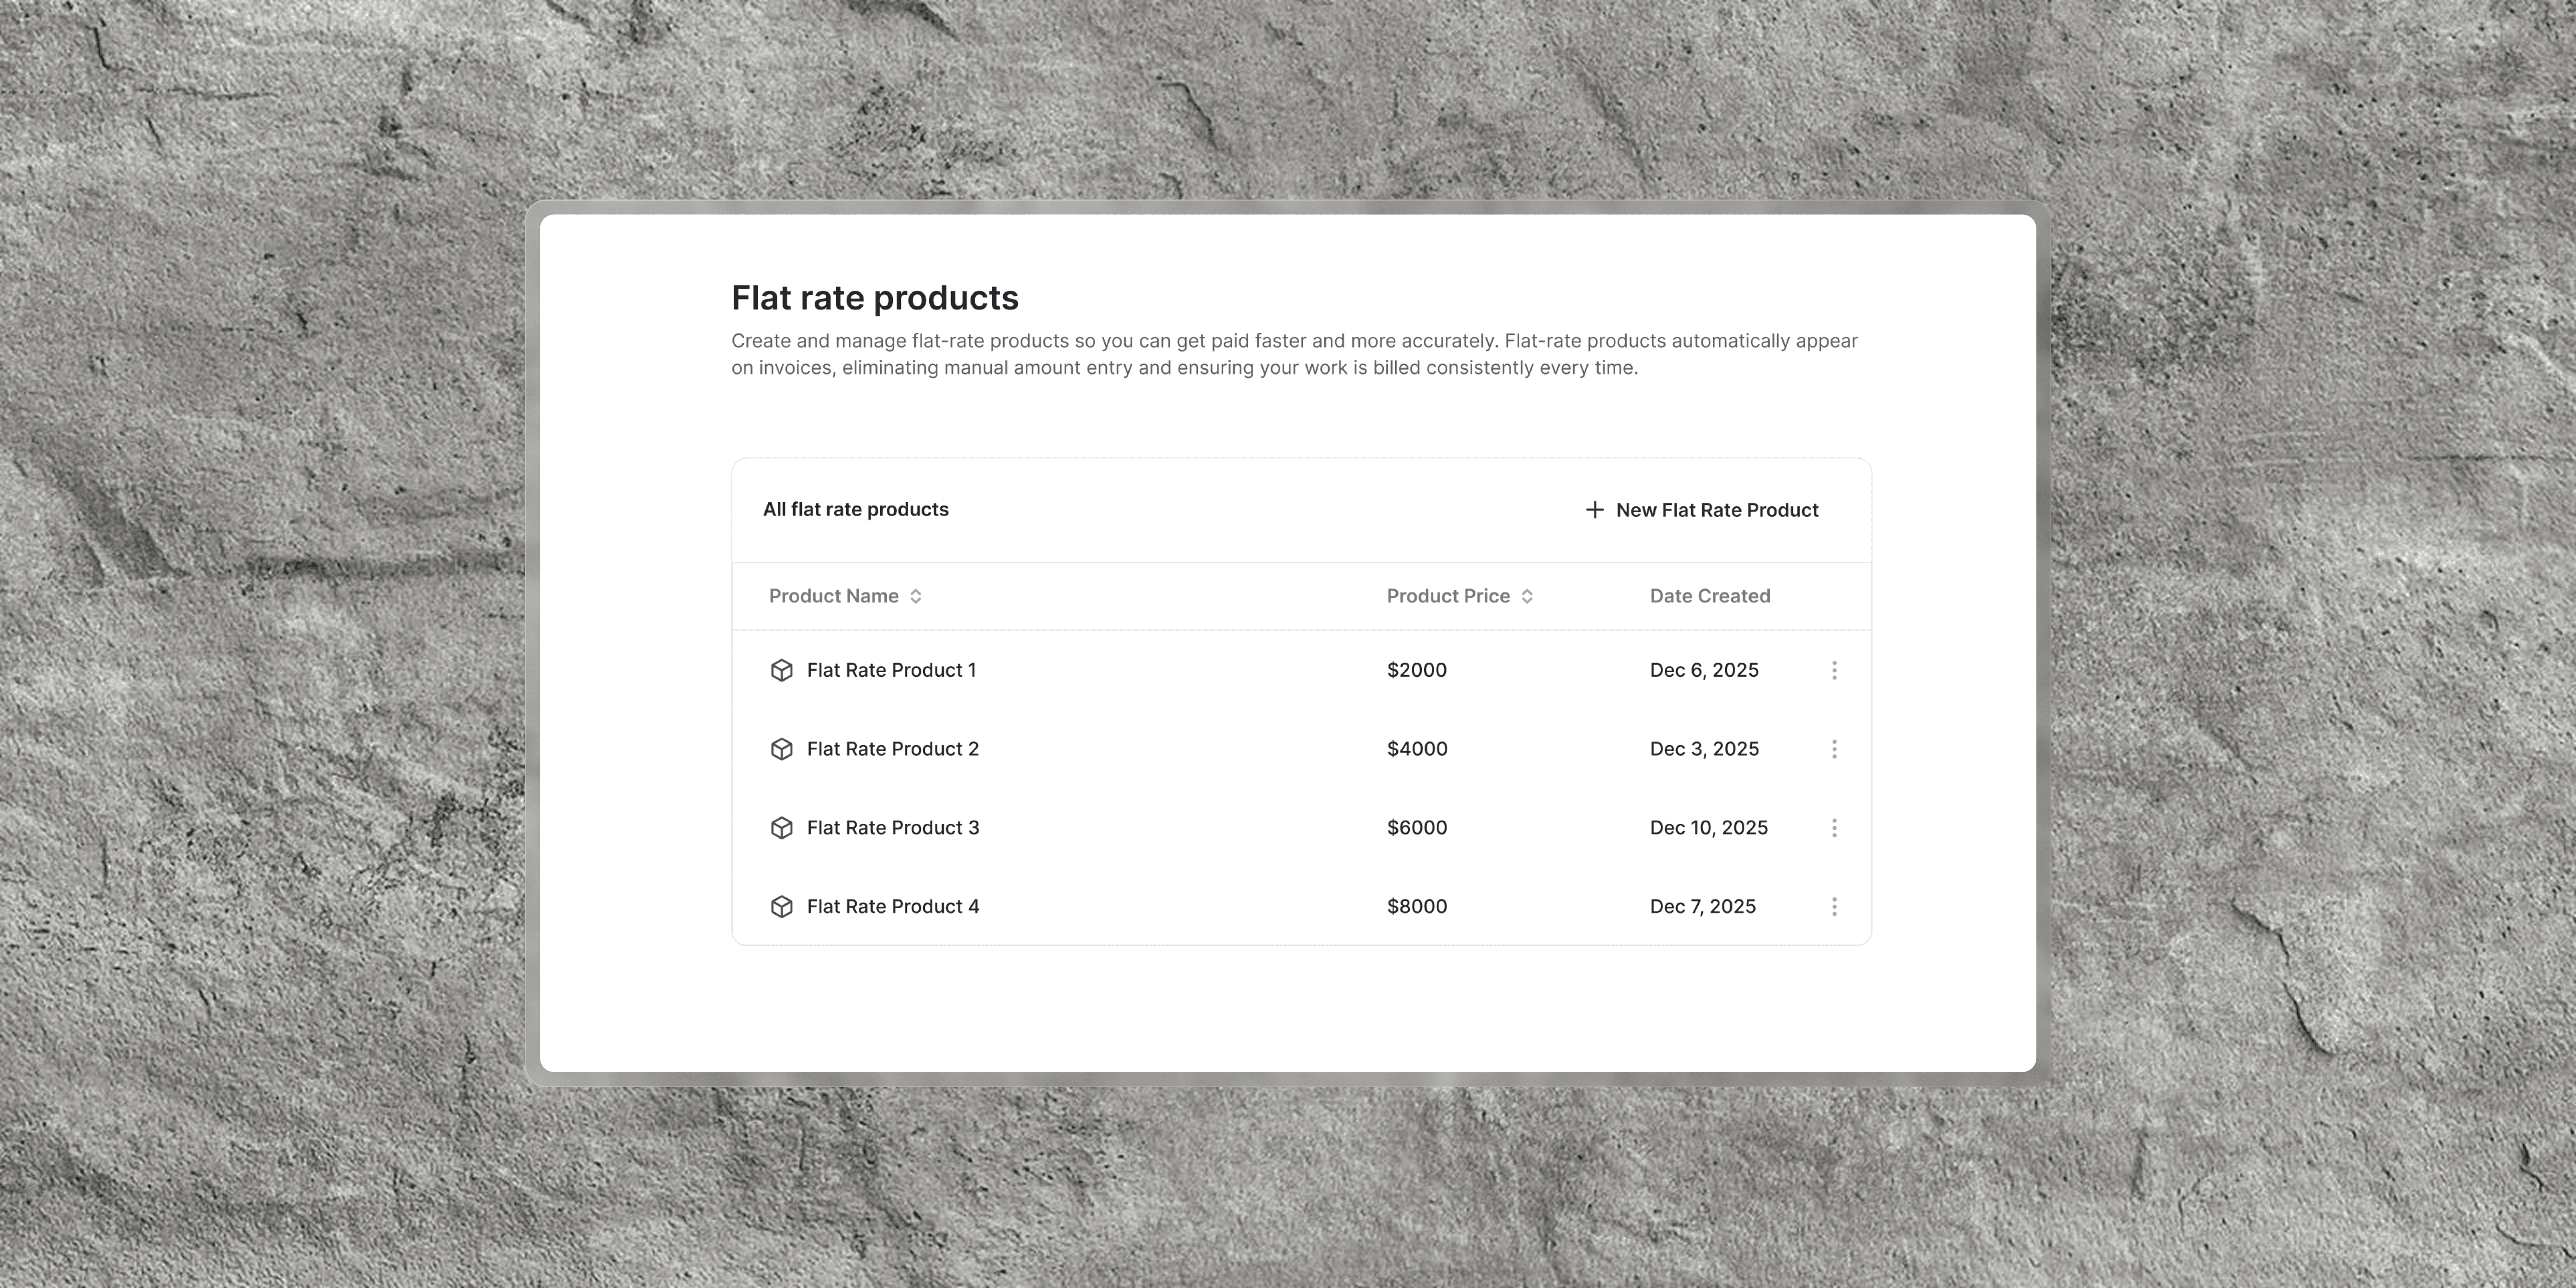Open Flat Rate Product 4 name
This screenshot has height=1288, width=2576.
click(892, 906)
